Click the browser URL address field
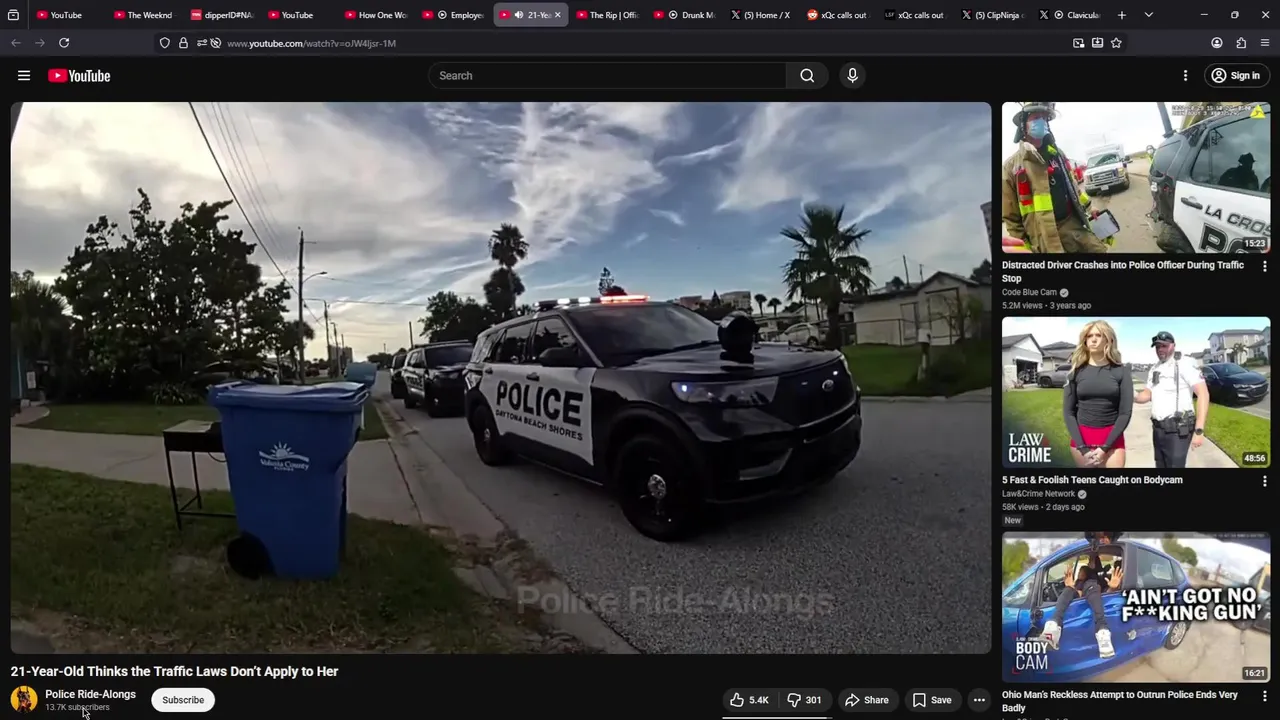1280x720 pixels. pyautogui.click(x=640, y=43)
